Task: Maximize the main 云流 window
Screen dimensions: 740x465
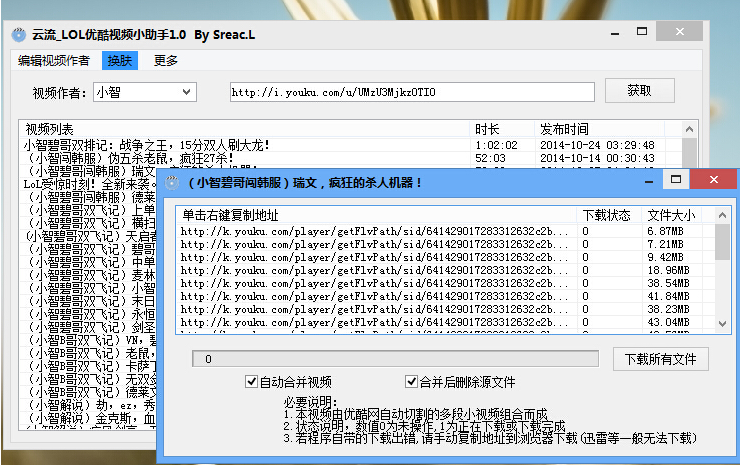Action: point(642,32)
